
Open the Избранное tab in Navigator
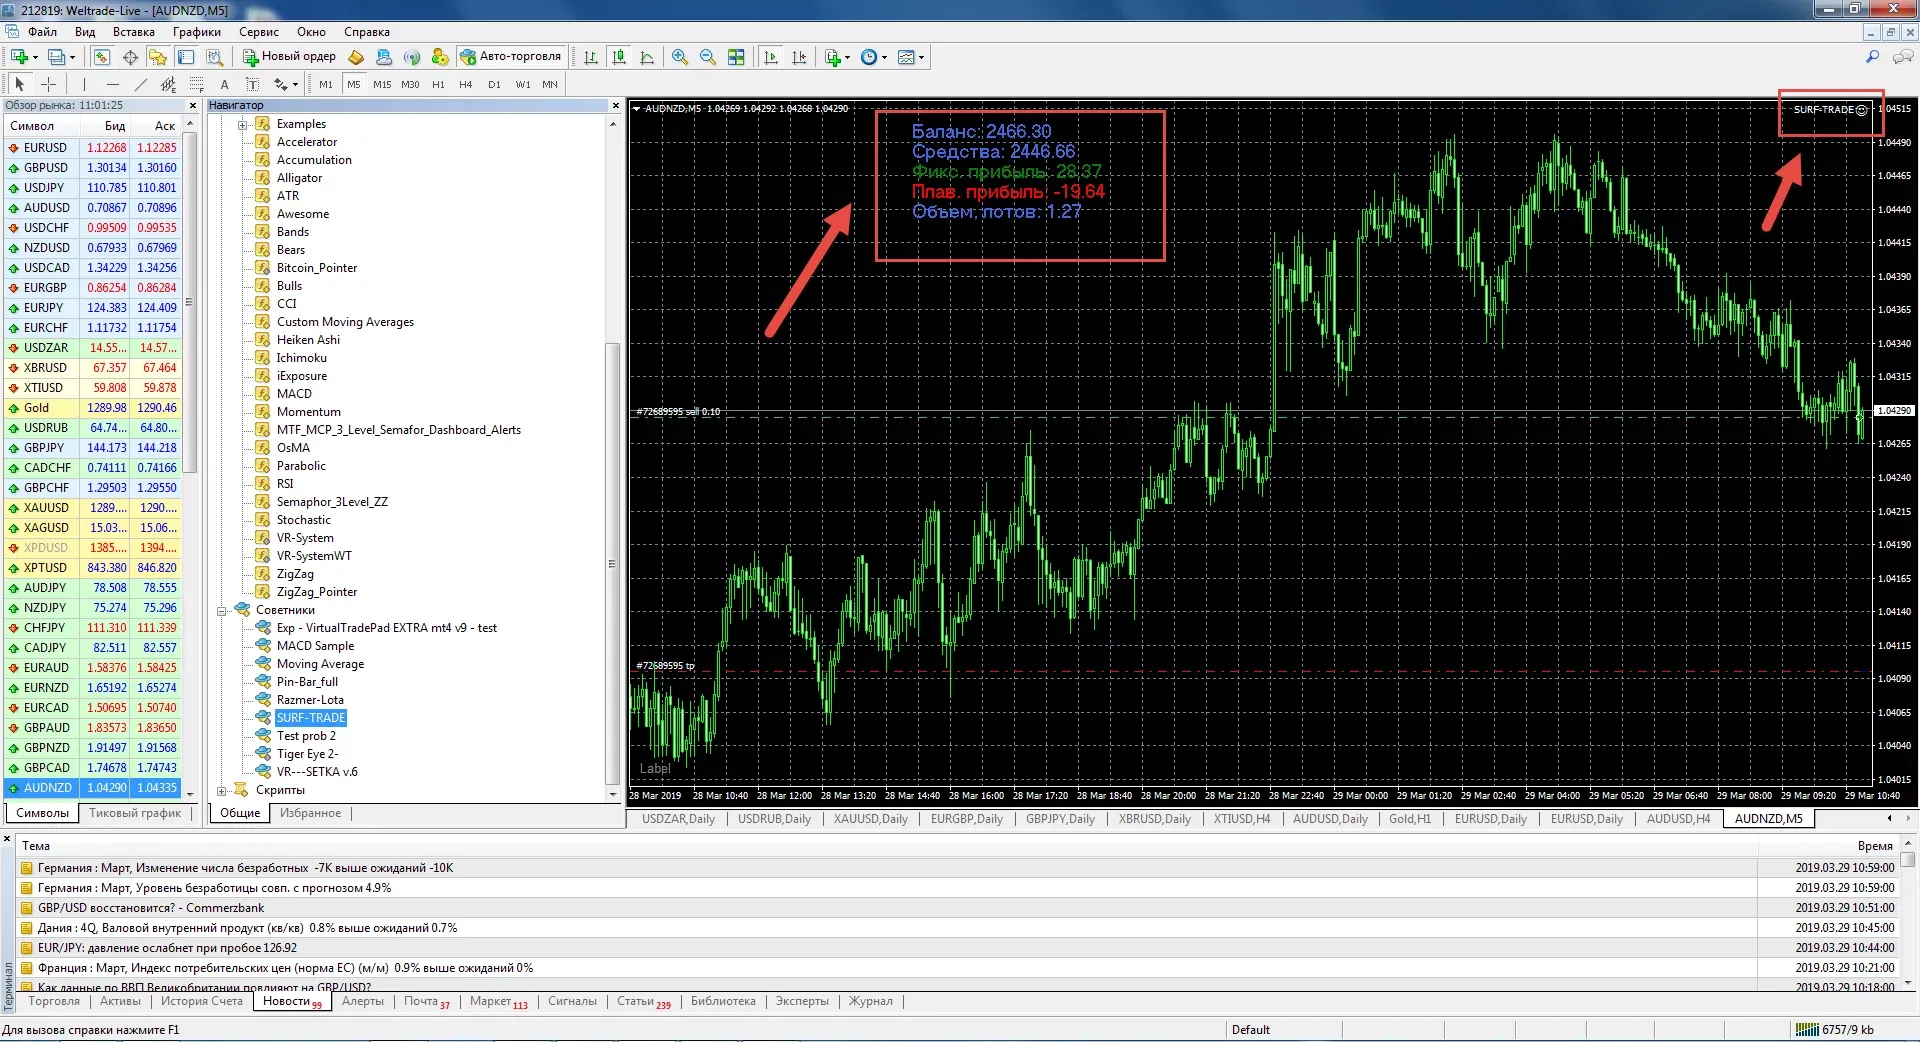(310, 813)
